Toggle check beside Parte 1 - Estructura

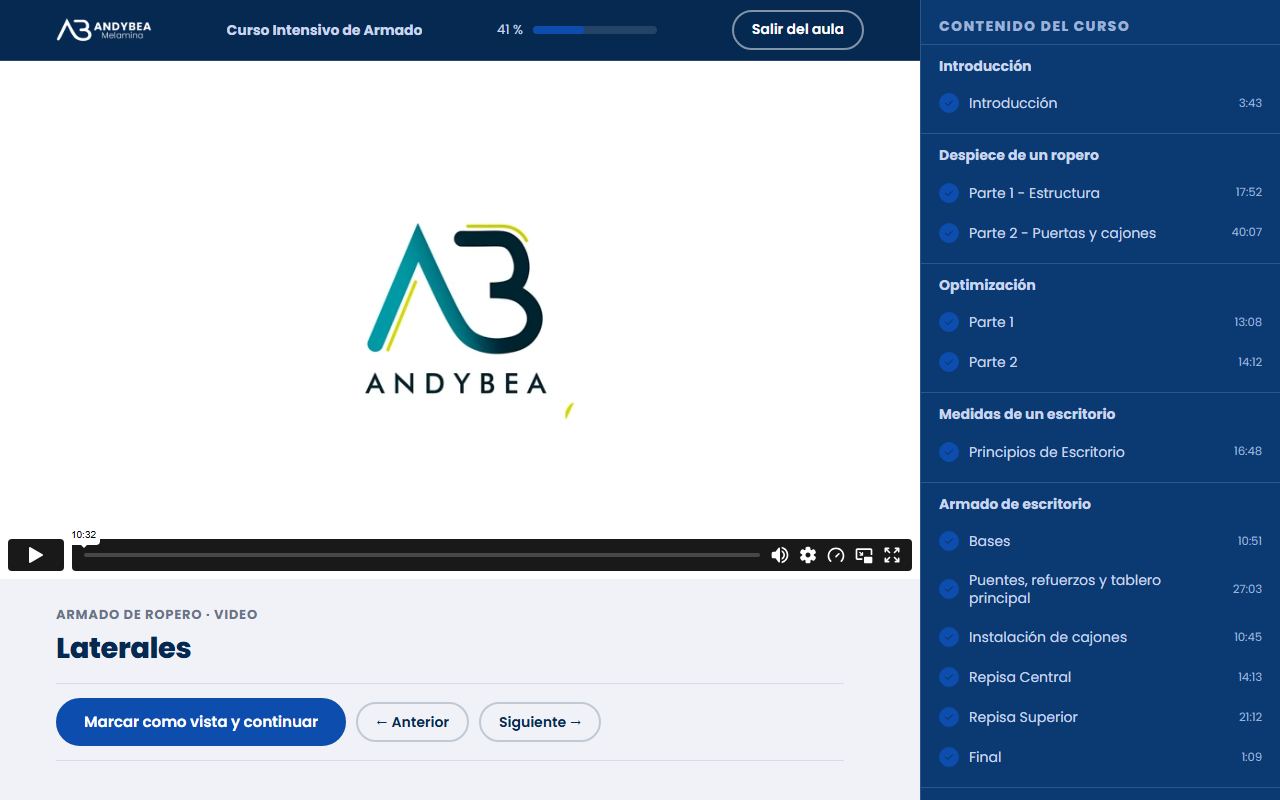949,193
